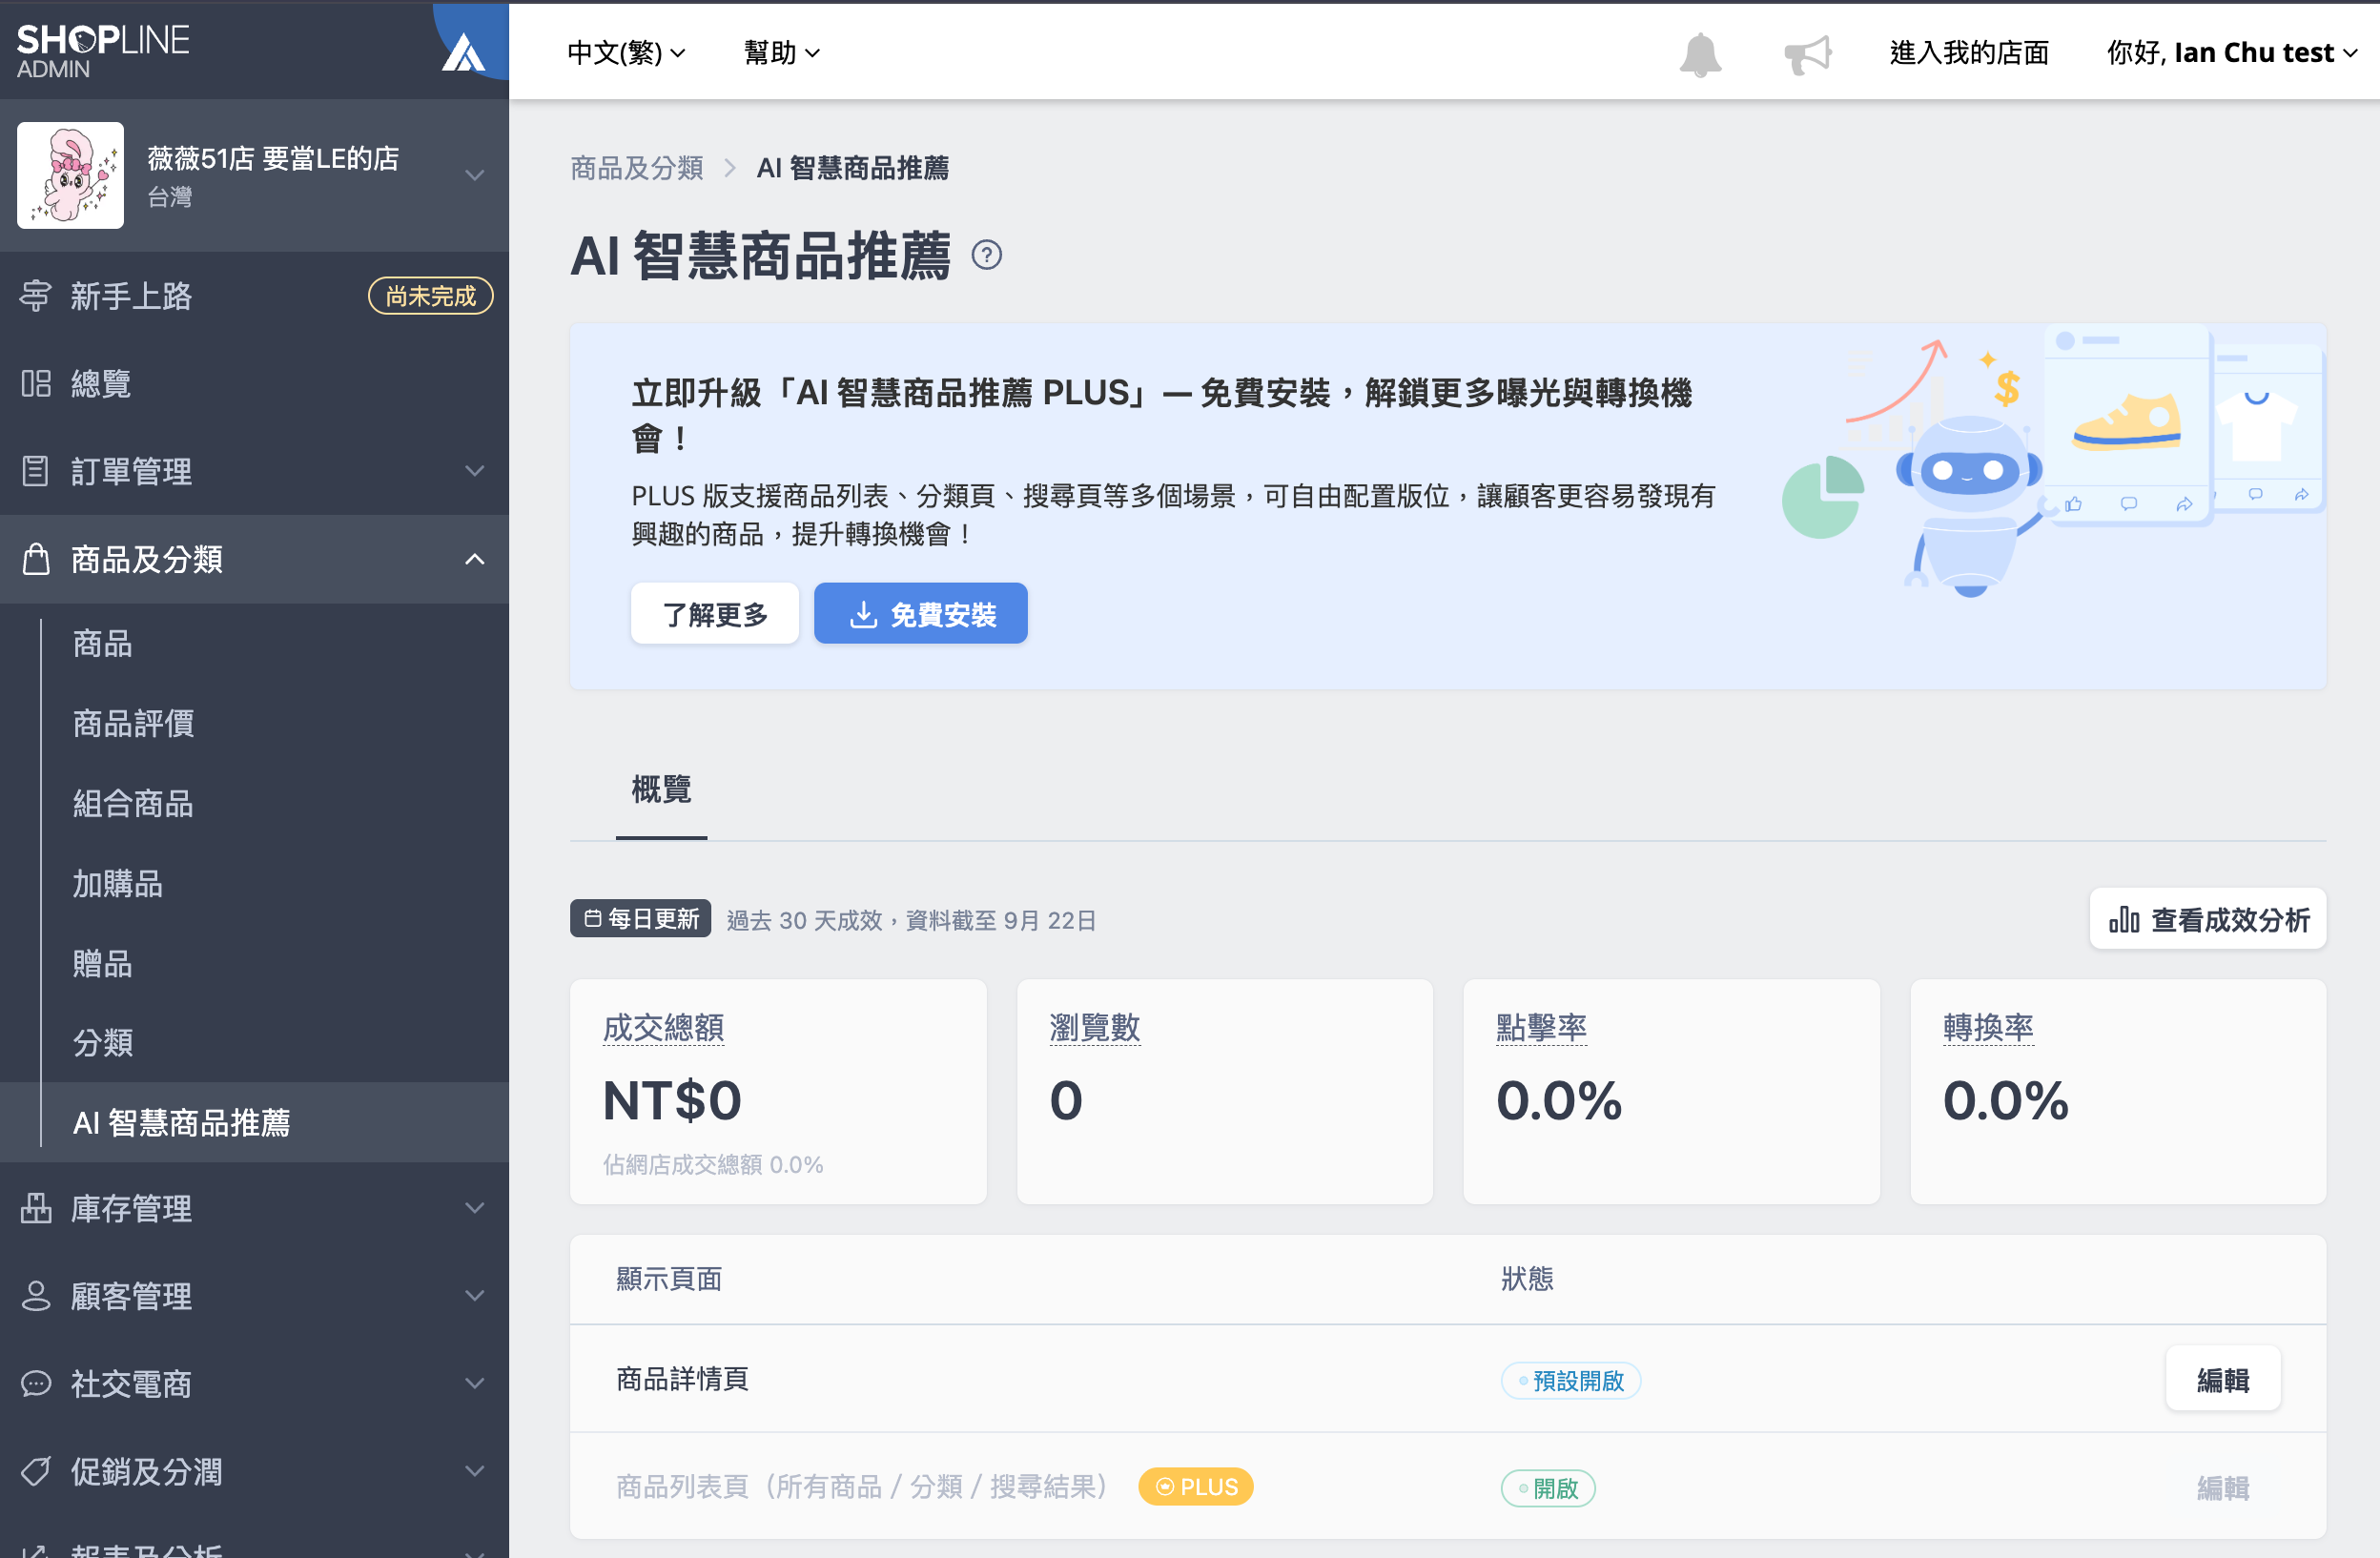Click the help question mark beside title
2380x1558 pixels.
tap(986, 255)
